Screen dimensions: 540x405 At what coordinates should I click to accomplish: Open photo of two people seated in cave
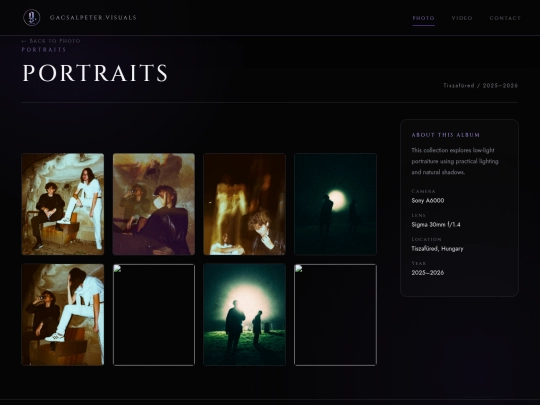coord(63,204)
